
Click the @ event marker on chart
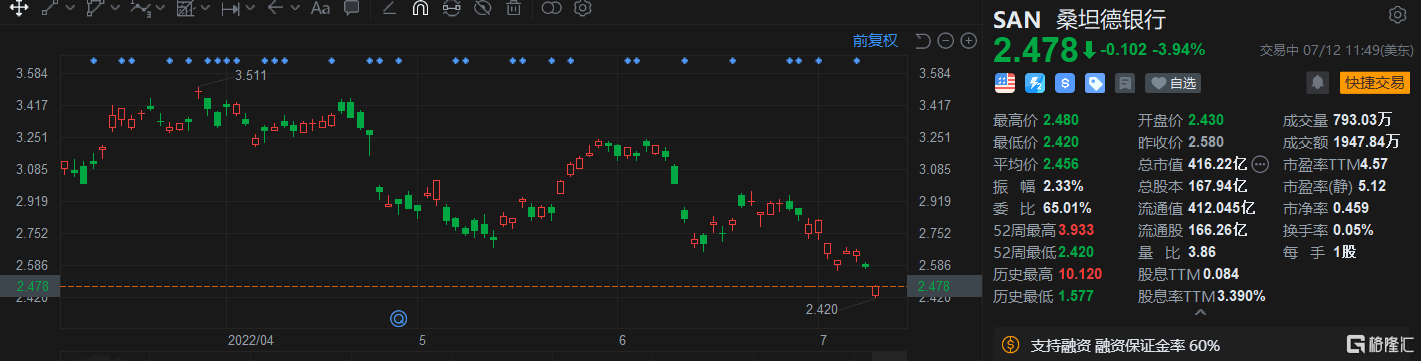[398, 319]
